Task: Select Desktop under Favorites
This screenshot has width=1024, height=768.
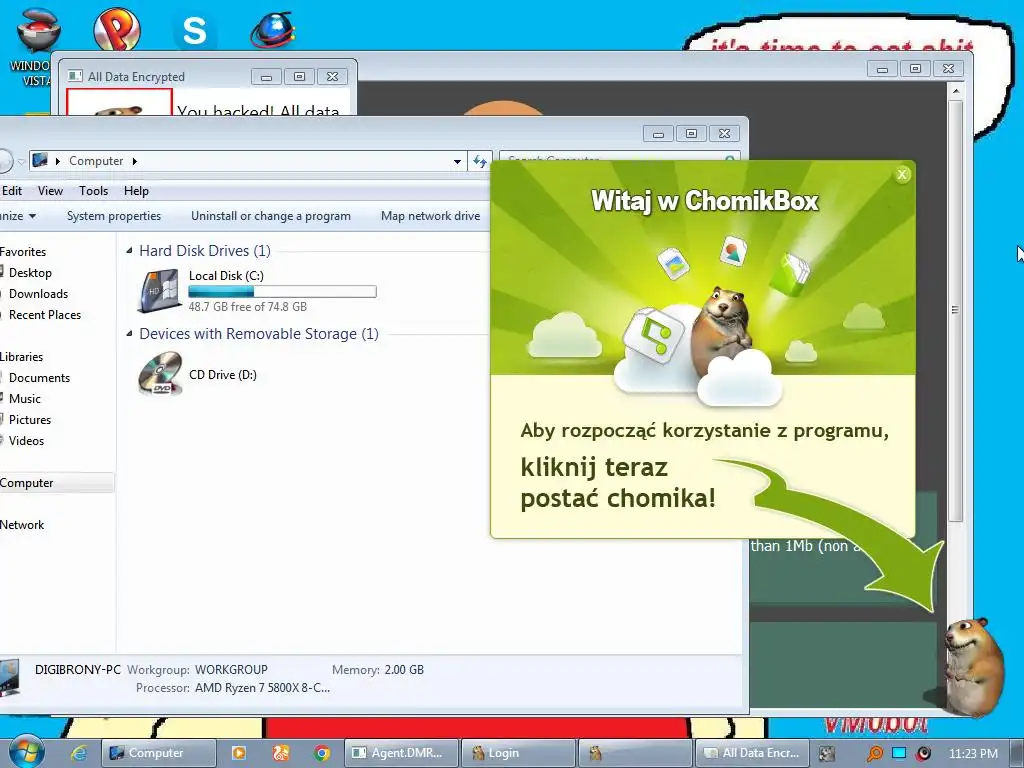Action: point(30,273)
